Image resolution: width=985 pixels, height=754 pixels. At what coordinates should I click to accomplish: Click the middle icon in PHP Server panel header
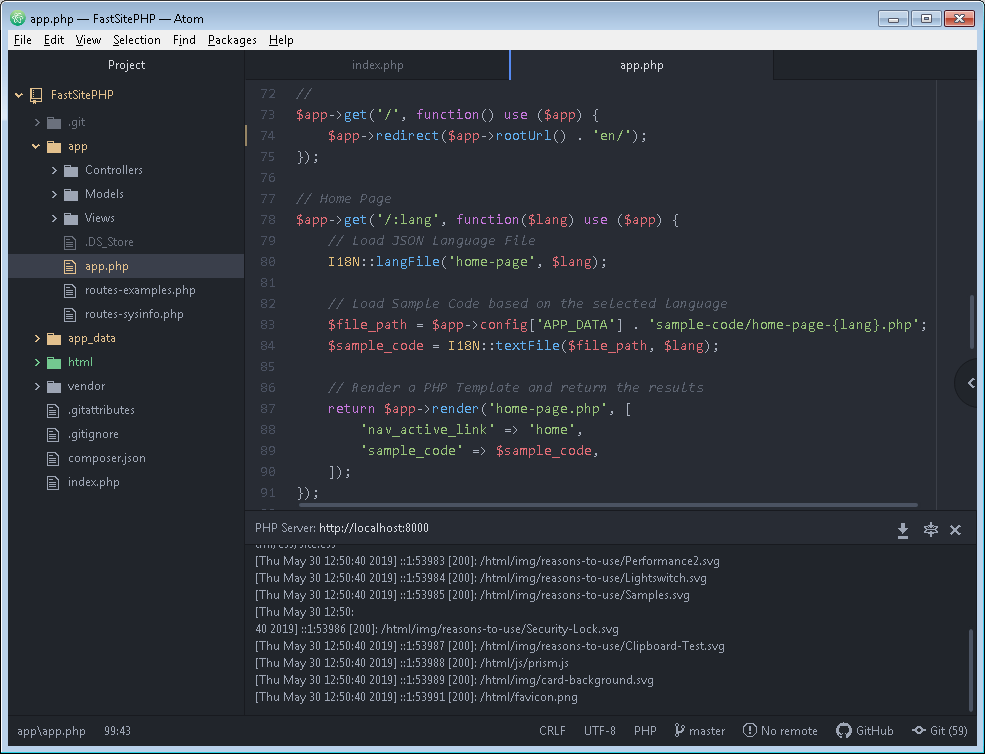click(930, 530)
